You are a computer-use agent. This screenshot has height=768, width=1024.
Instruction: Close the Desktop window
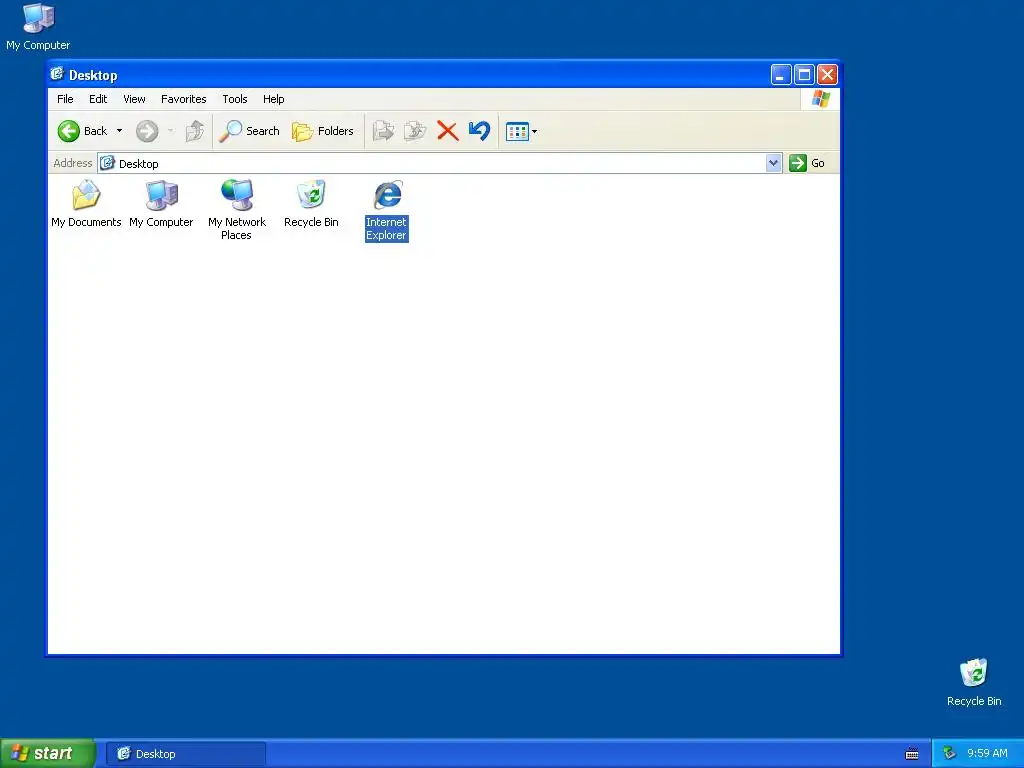[827, 75]
